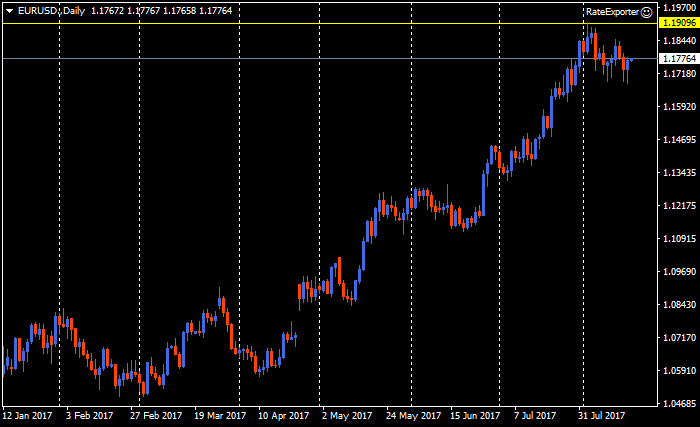Click the current price label 1.17764

pos(679,59)
